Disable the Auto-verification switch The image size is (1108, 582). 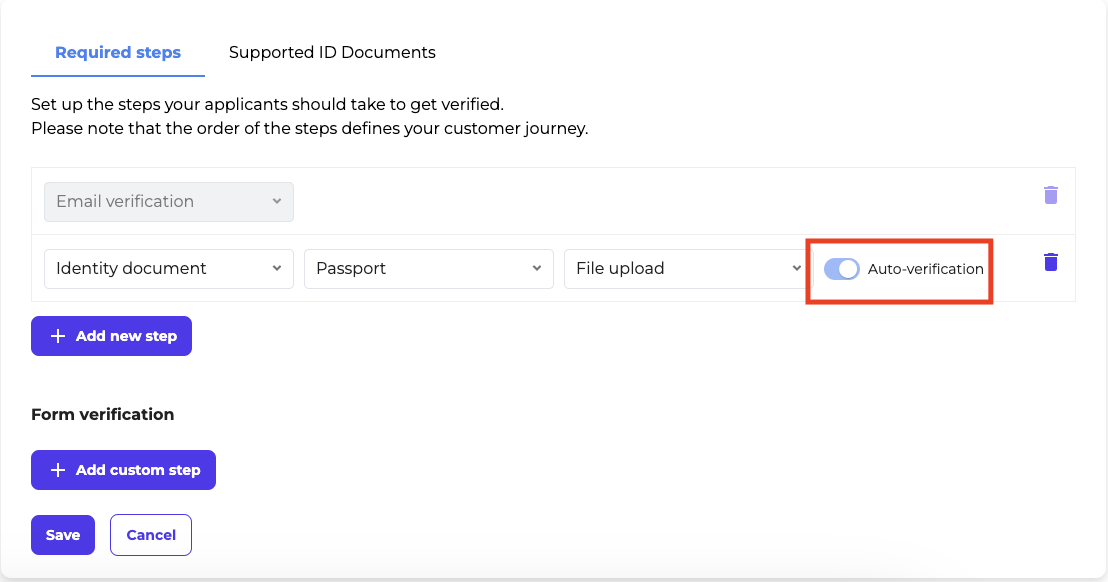(841, 268)
